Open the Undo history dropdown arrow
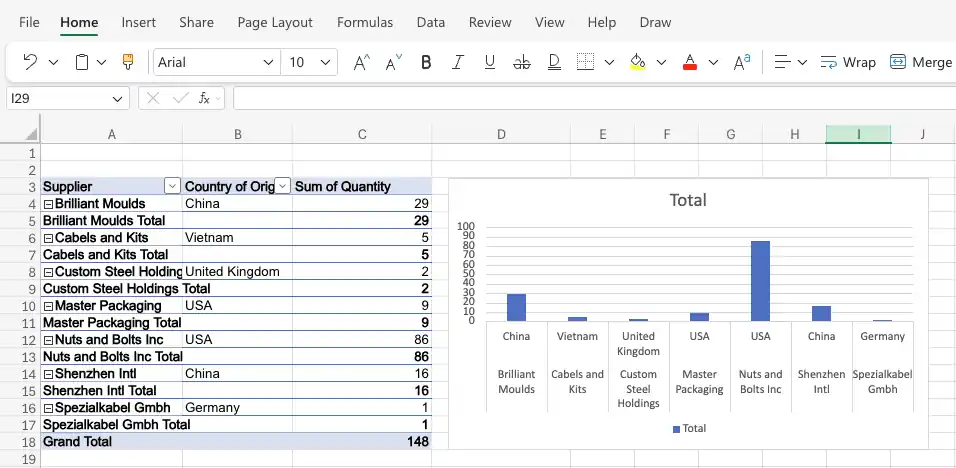The width and height of the screenshot is (956, 468). 53,62
